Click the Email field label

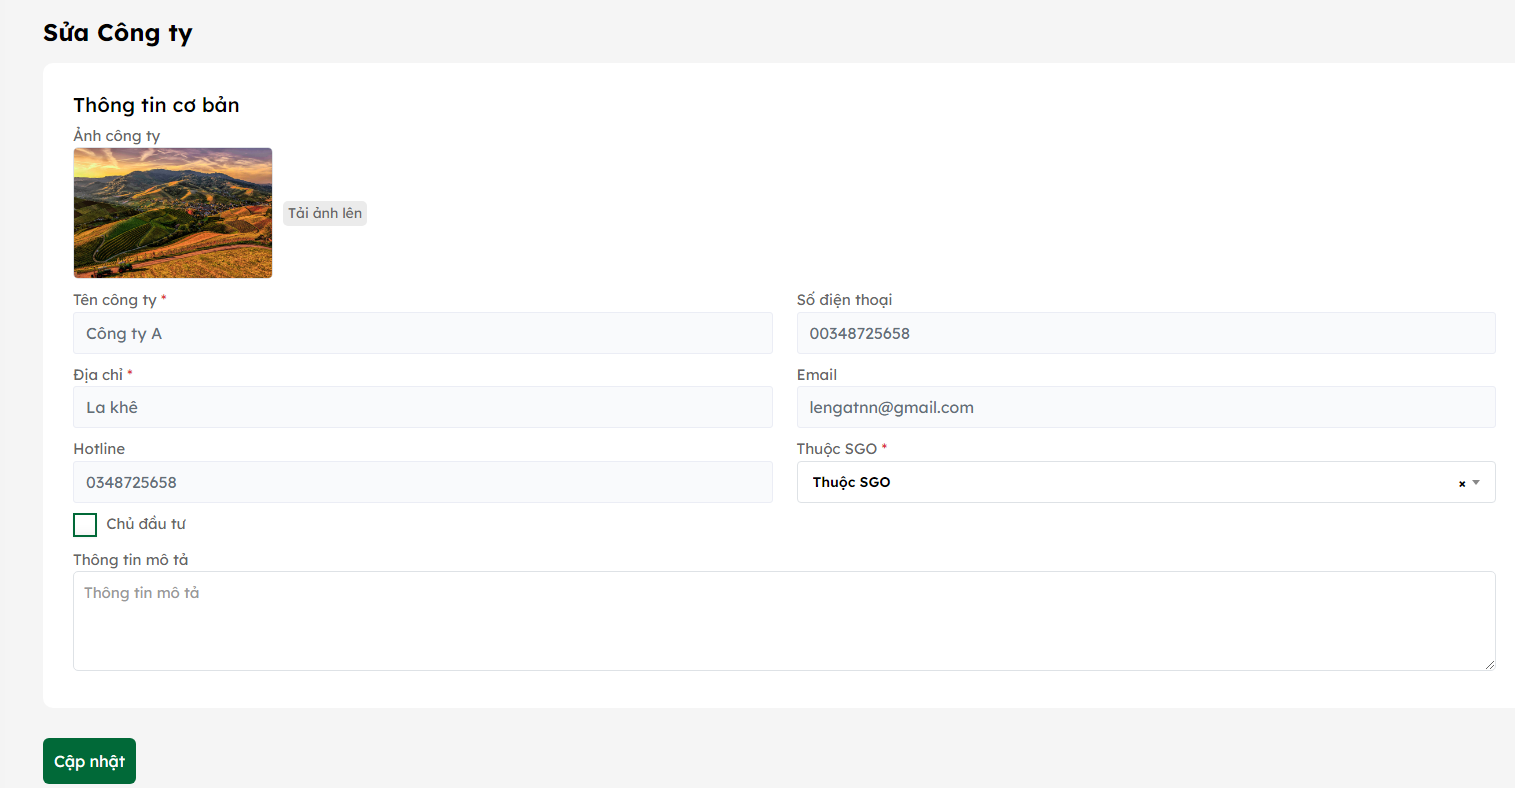pyautogui.click(x=816, y=375)
